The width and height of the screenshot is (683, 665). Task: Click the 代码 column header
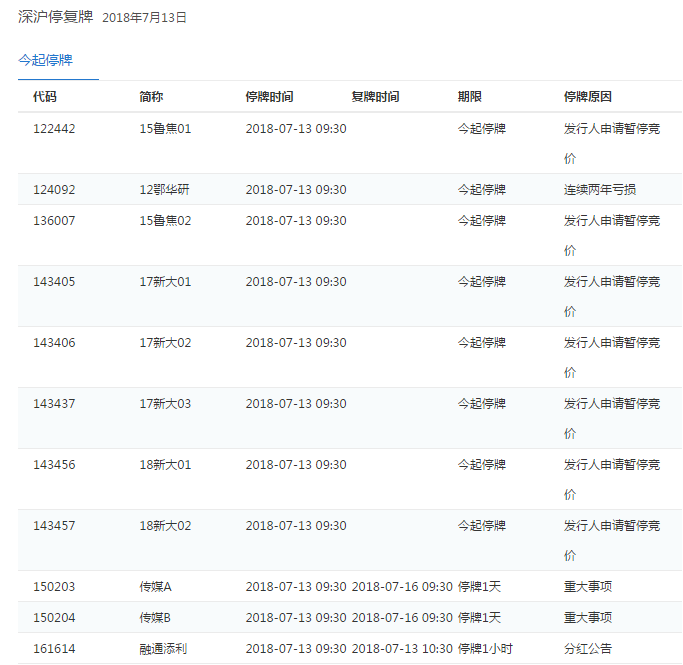pos(45,97)
